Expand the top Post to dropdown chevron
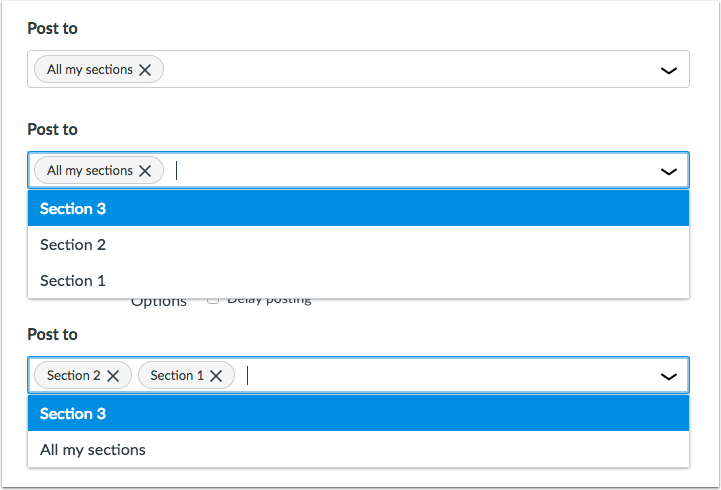Viewport: 721px width, 490px height. (x=669, y=70)
